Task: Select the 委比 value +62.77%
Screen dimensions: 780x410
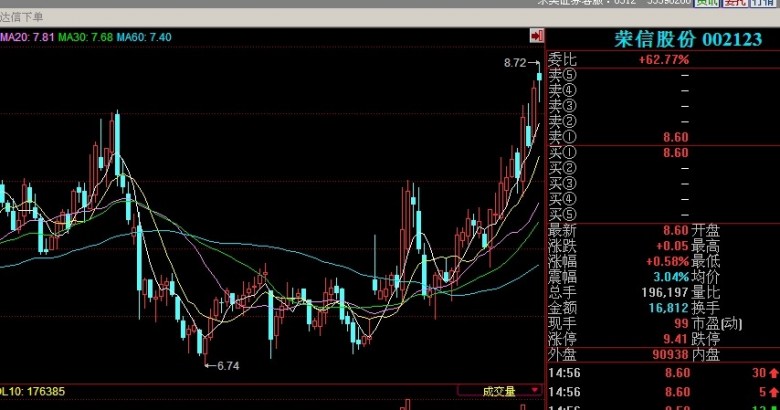Action: click(664, 60)
